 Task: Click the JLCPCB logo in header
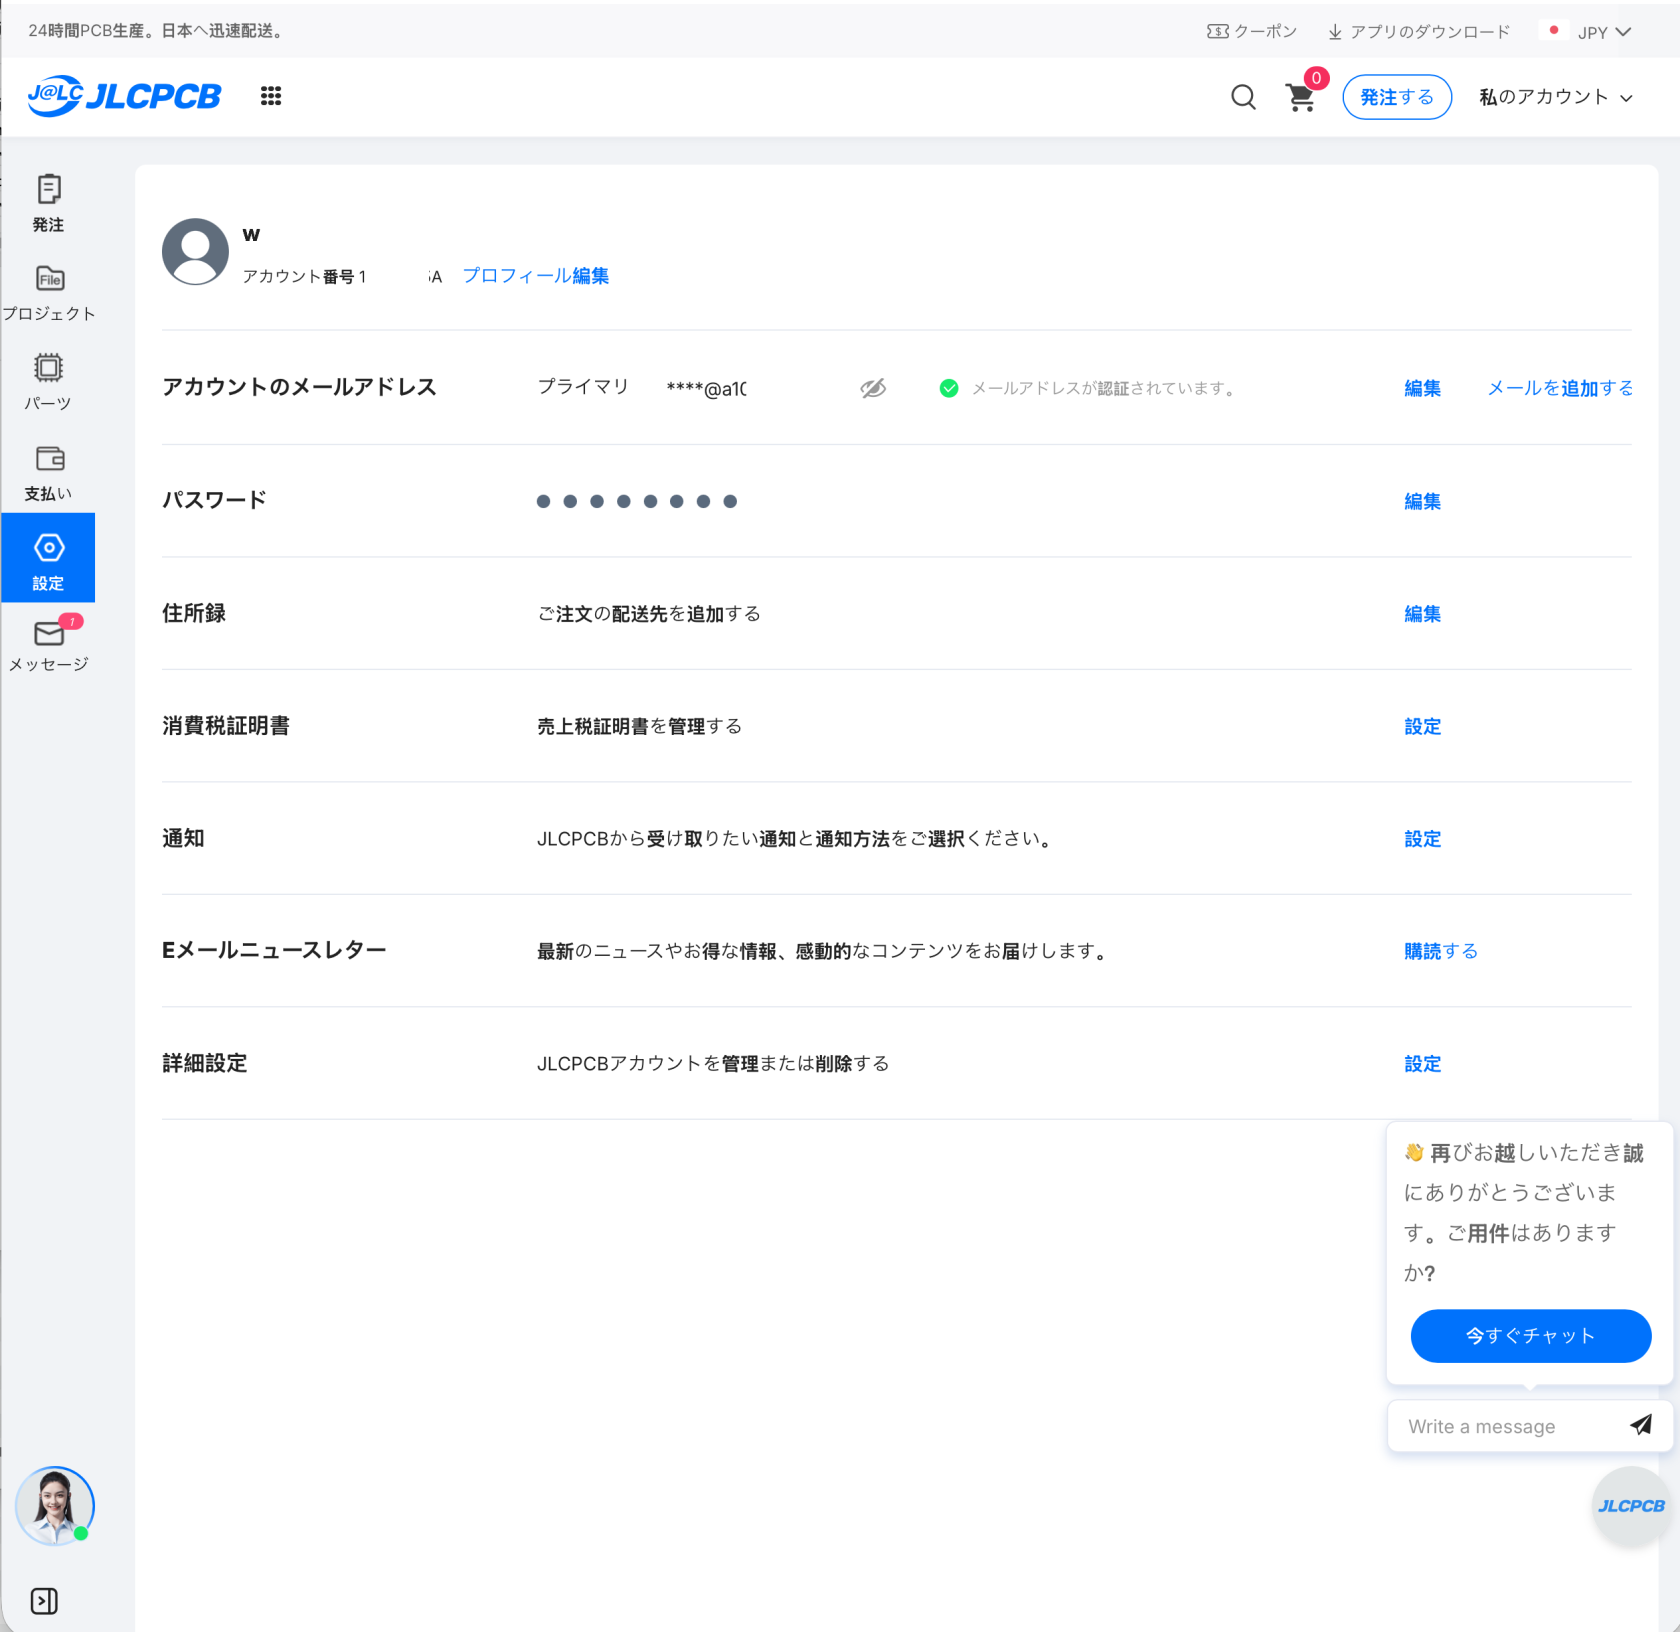pos(124,96)
